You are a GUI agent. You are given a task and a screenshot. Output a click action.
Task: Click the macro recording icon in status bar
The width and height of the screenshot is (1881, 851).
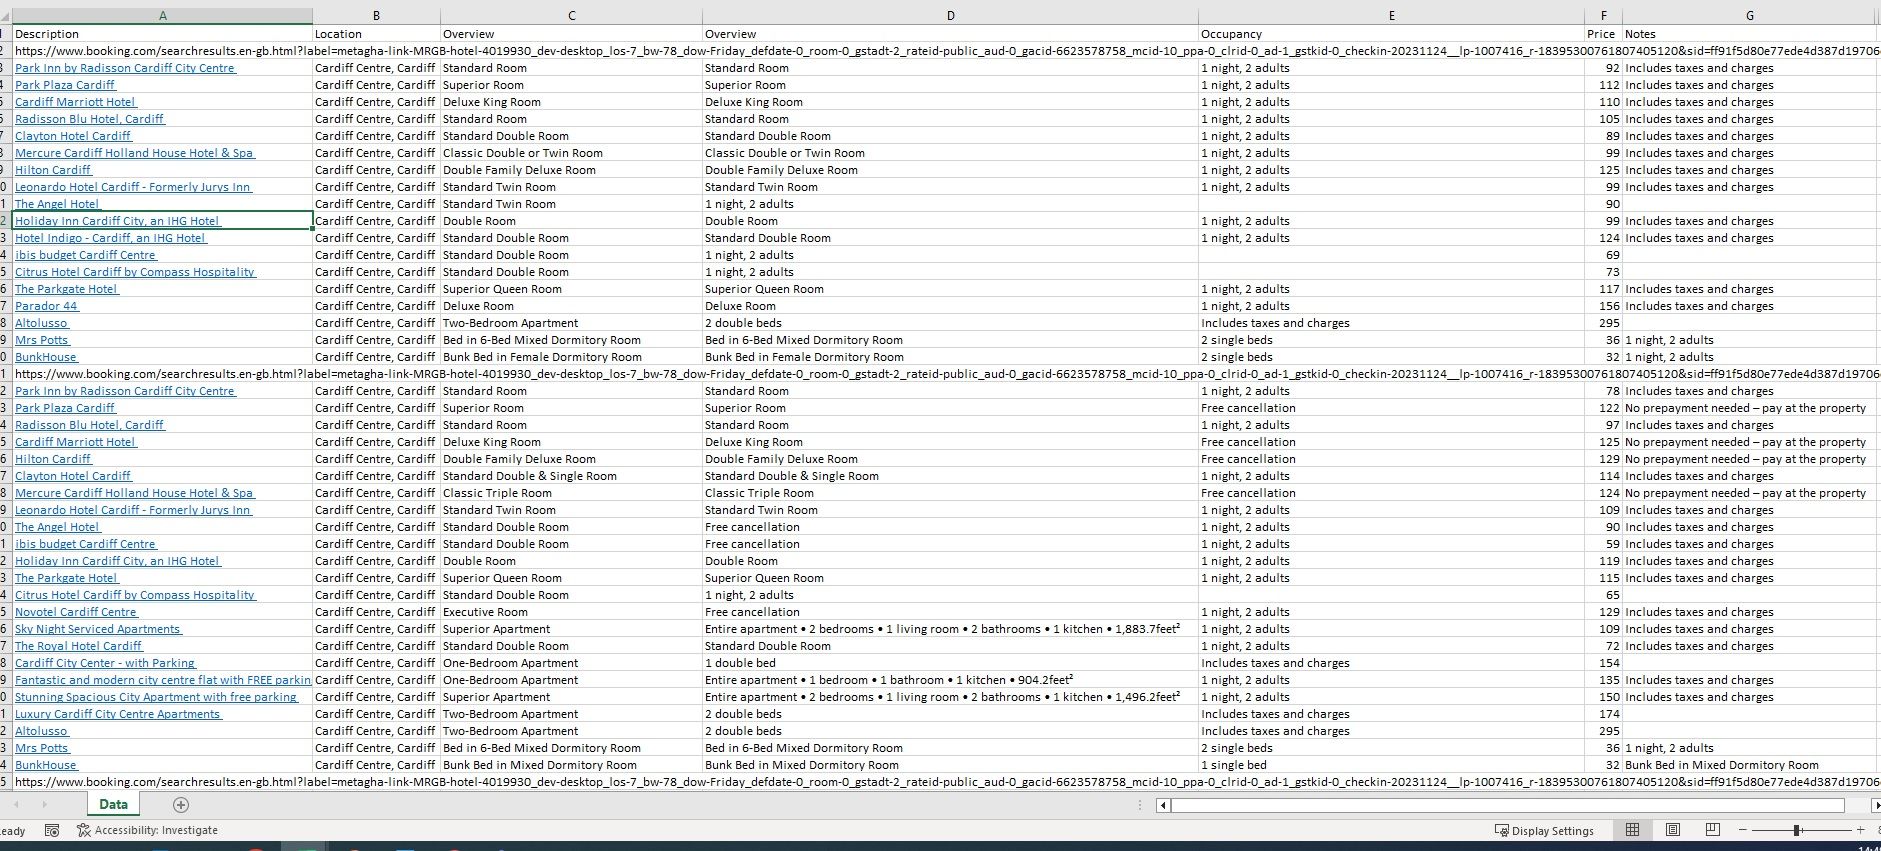53,830
